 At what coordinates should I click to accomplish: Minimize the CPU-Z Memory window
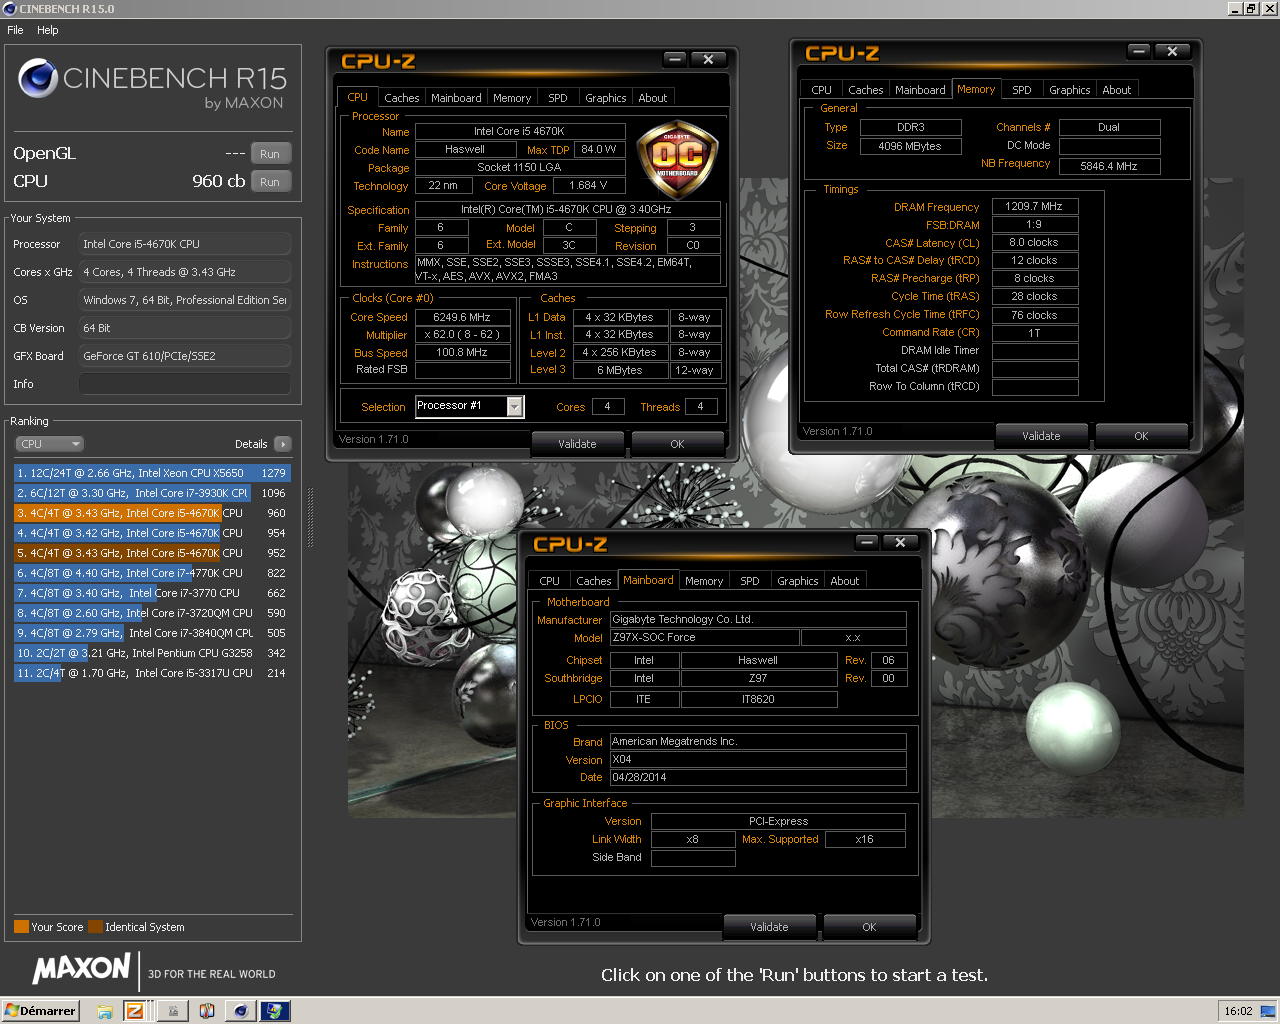(x=1139, y=51)
